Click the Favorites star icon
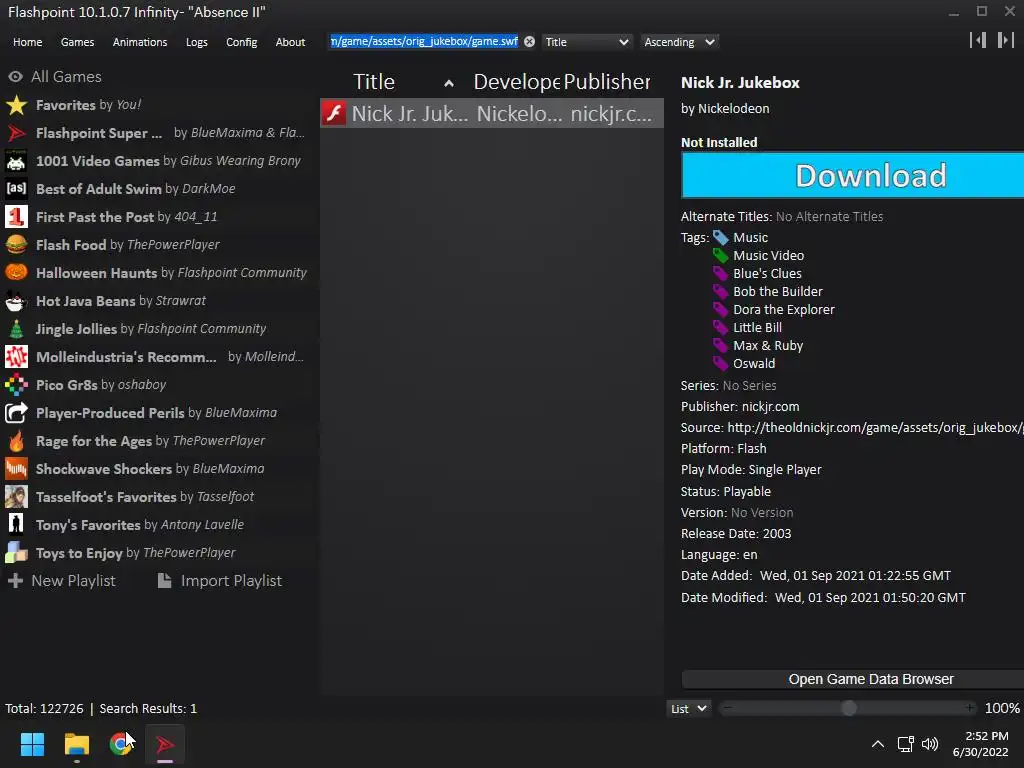The height and width of the screenshot is (768, 1024). pyautogui.click(x=16, y=104)
